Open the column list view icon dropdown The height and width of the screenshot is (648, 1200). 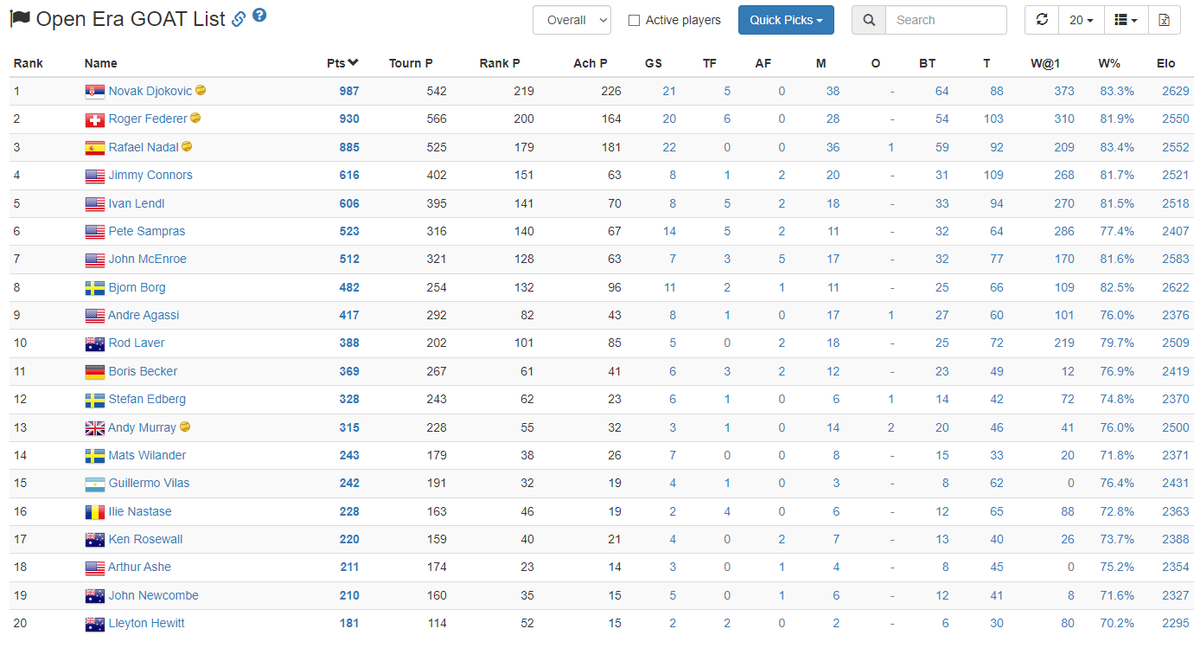pyautogui.click(x=1125, y=20)
